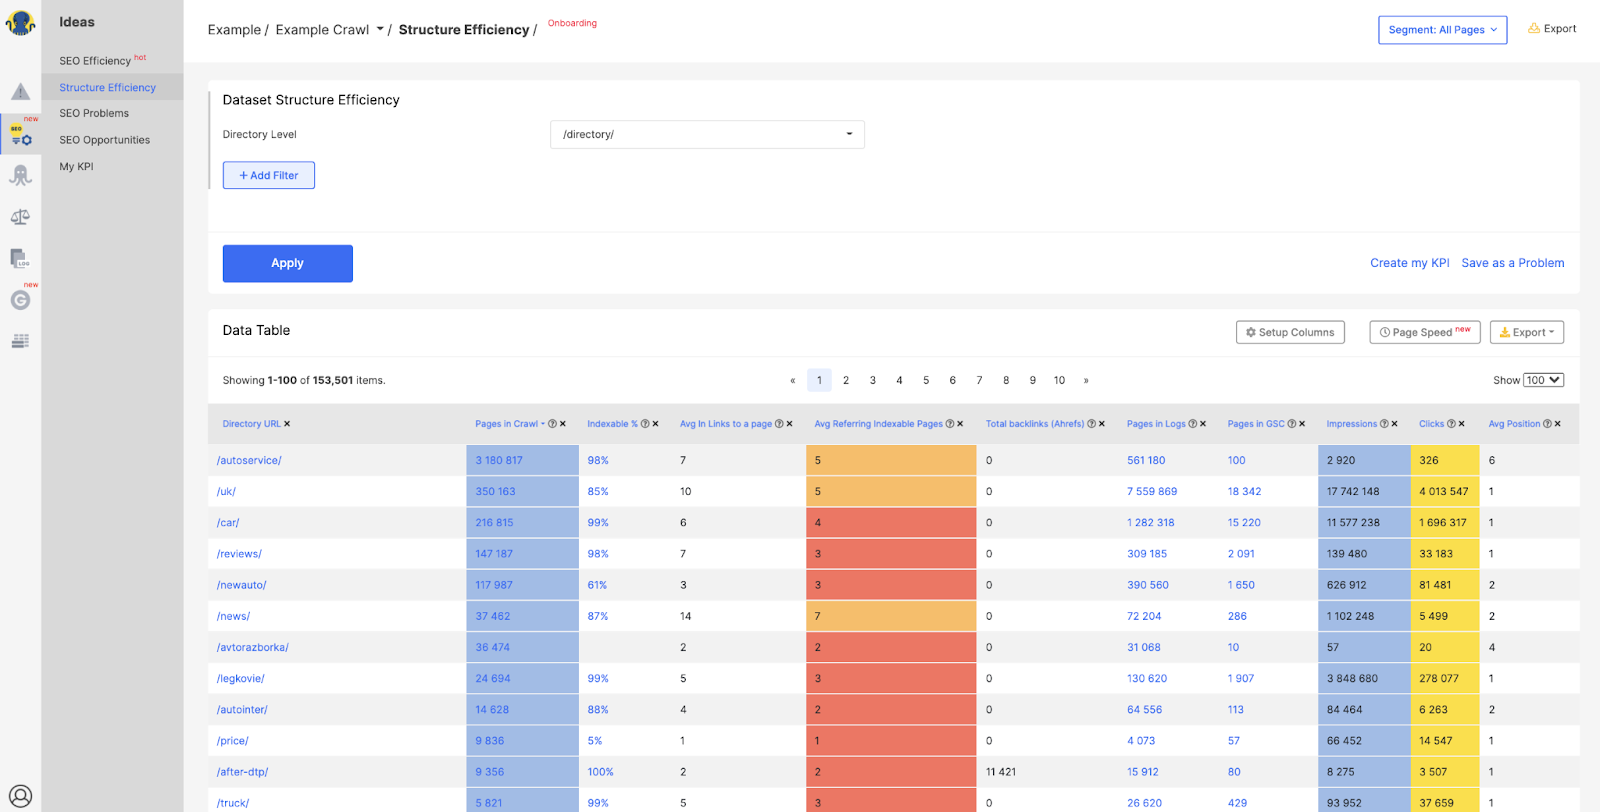Show help for Impressions column

pos(1385,424)
